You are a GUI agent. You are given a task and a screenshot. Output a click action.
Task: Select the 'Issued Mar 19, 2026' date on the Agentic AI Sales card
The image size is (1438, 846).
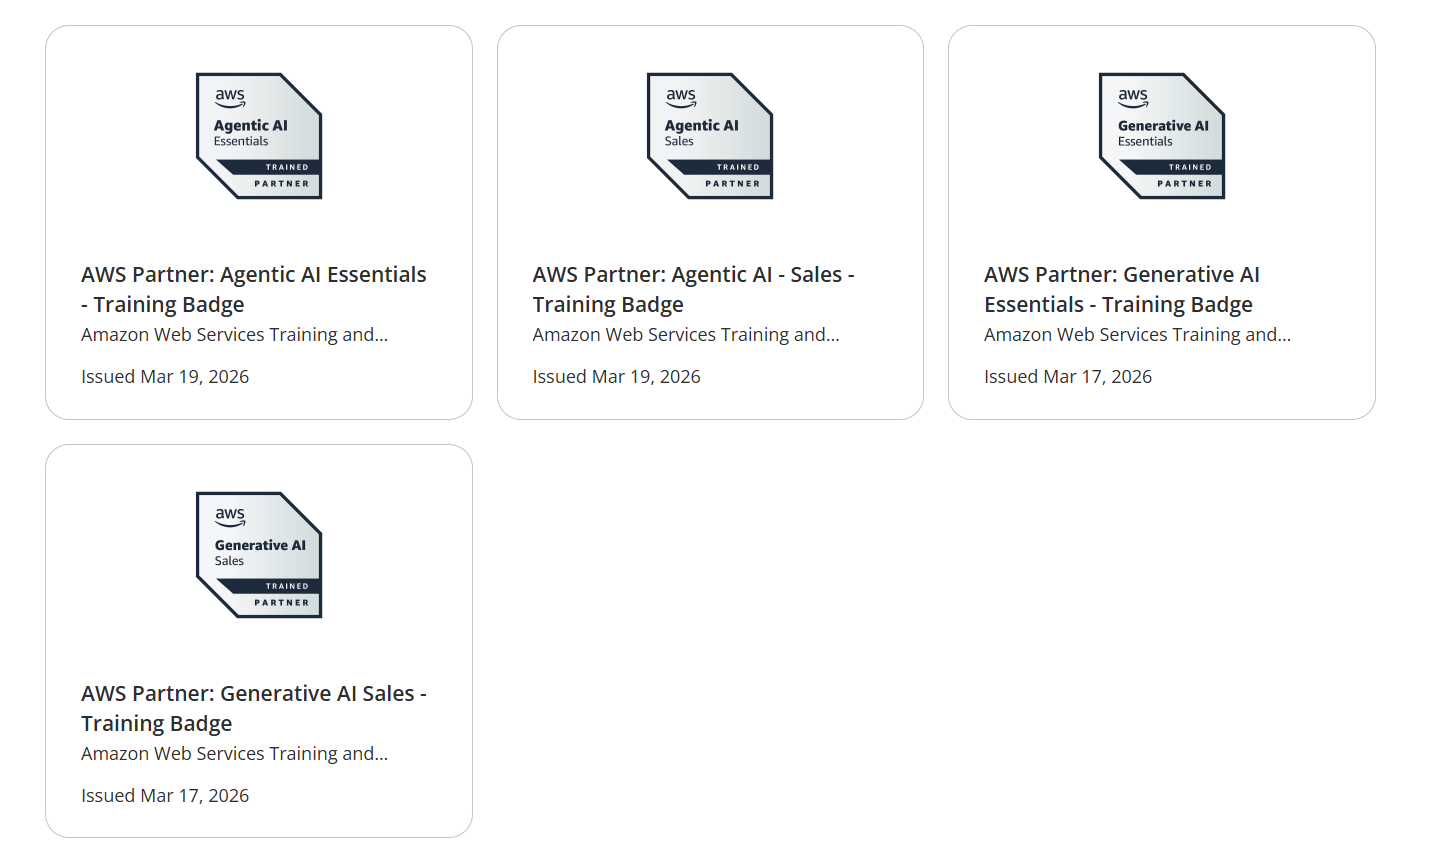616,377
